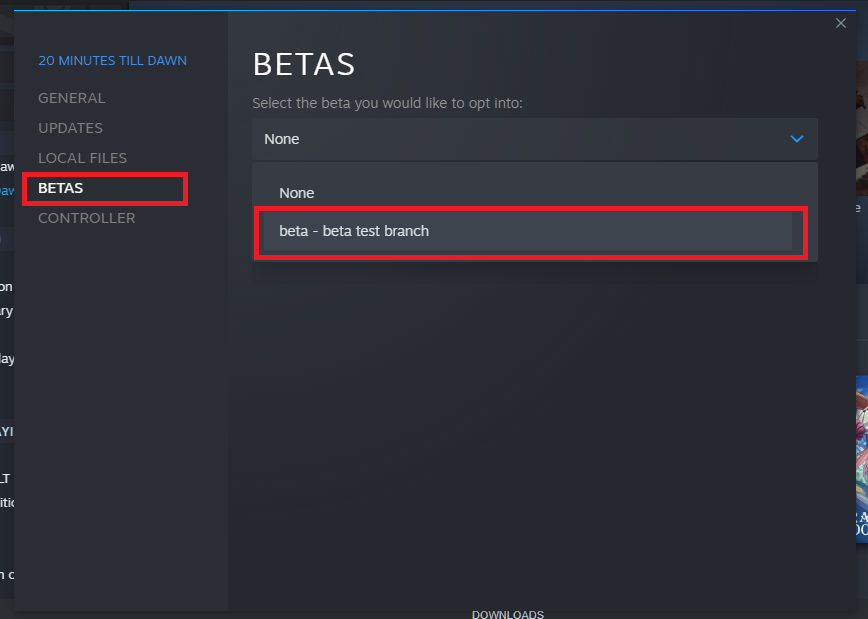This screenshot has height=619, width=868.
Task: Go to the Controller tab
Action: (86, 218)
